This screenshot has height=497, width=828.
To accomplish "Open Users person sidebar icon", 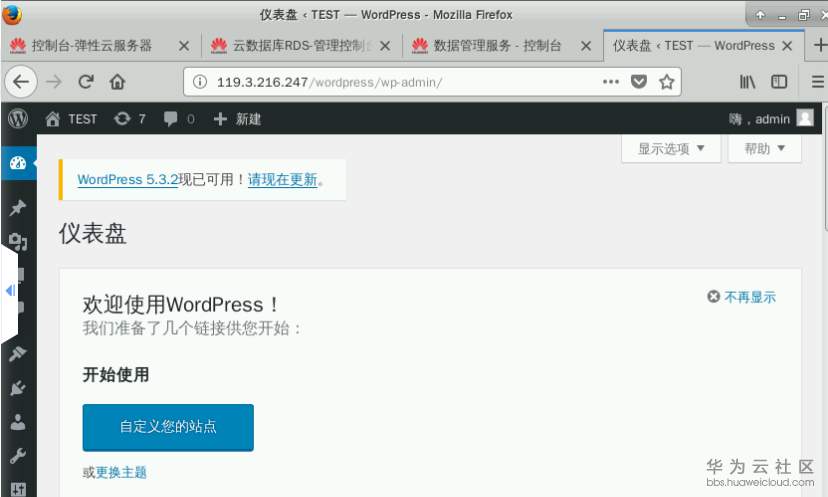I will click(x=18, y=422).
